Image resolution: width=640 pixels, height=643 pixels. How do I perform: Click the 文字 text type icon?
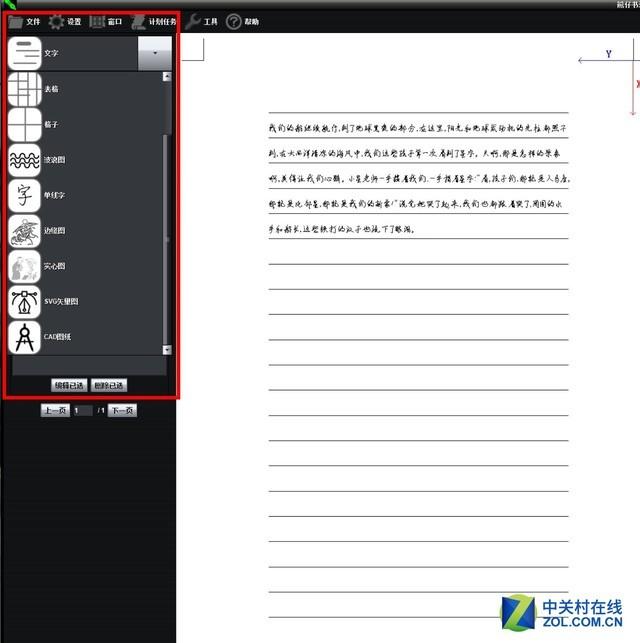point(24,53)
